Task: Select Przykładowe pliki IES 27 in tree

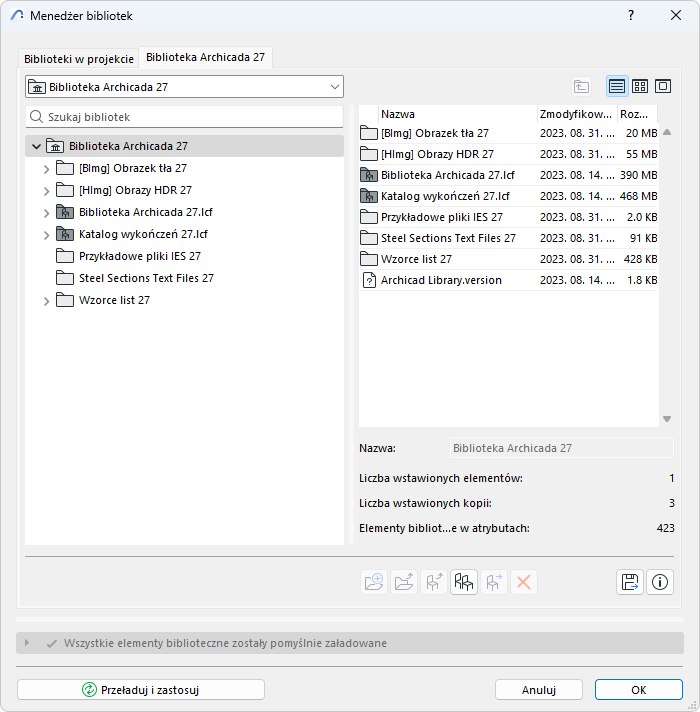Action: pyautogui.click(x=140, y=256)
